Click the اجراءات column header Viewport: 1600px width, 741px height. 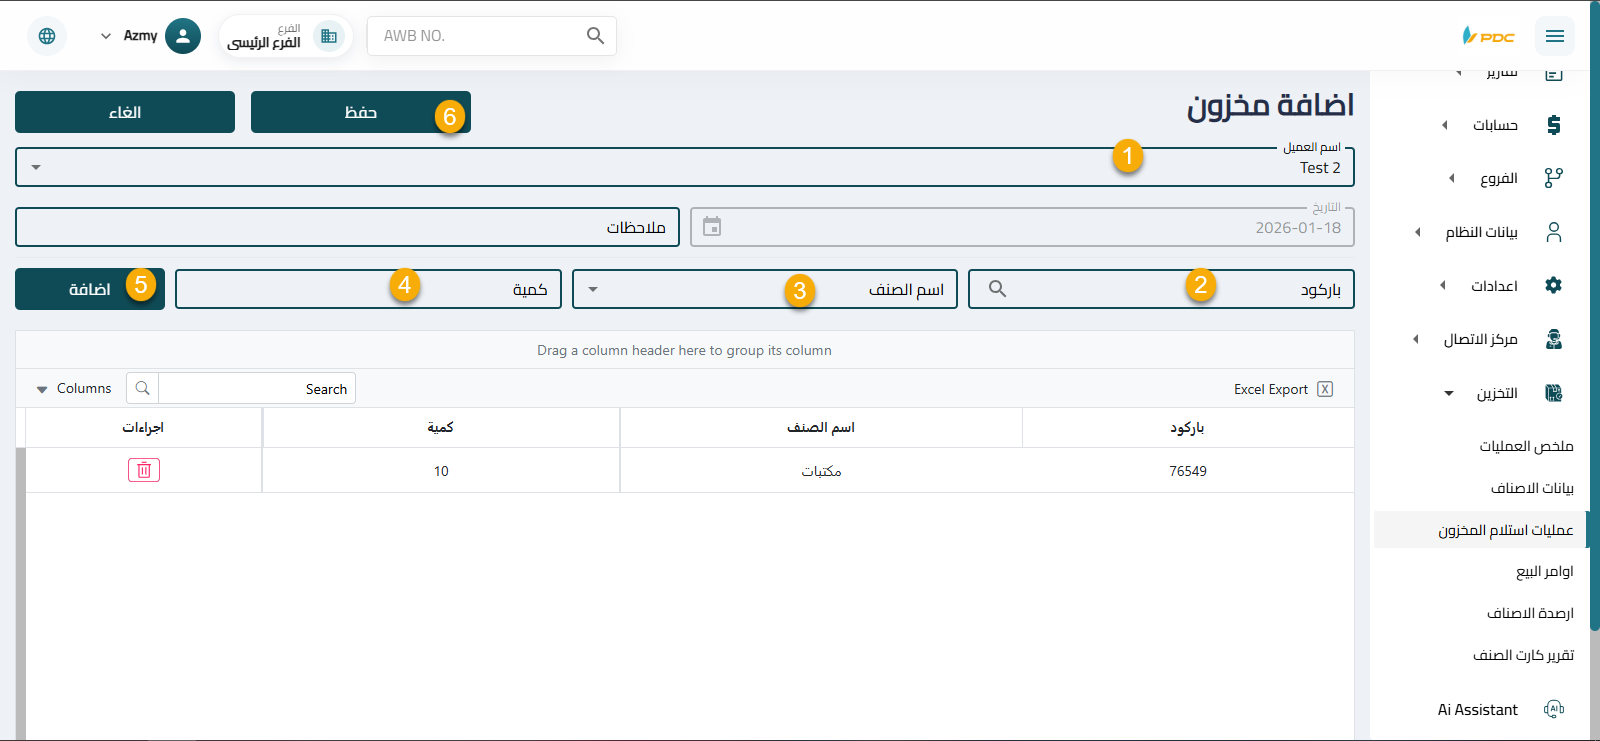pyautogui.click(x=143, y=427)
